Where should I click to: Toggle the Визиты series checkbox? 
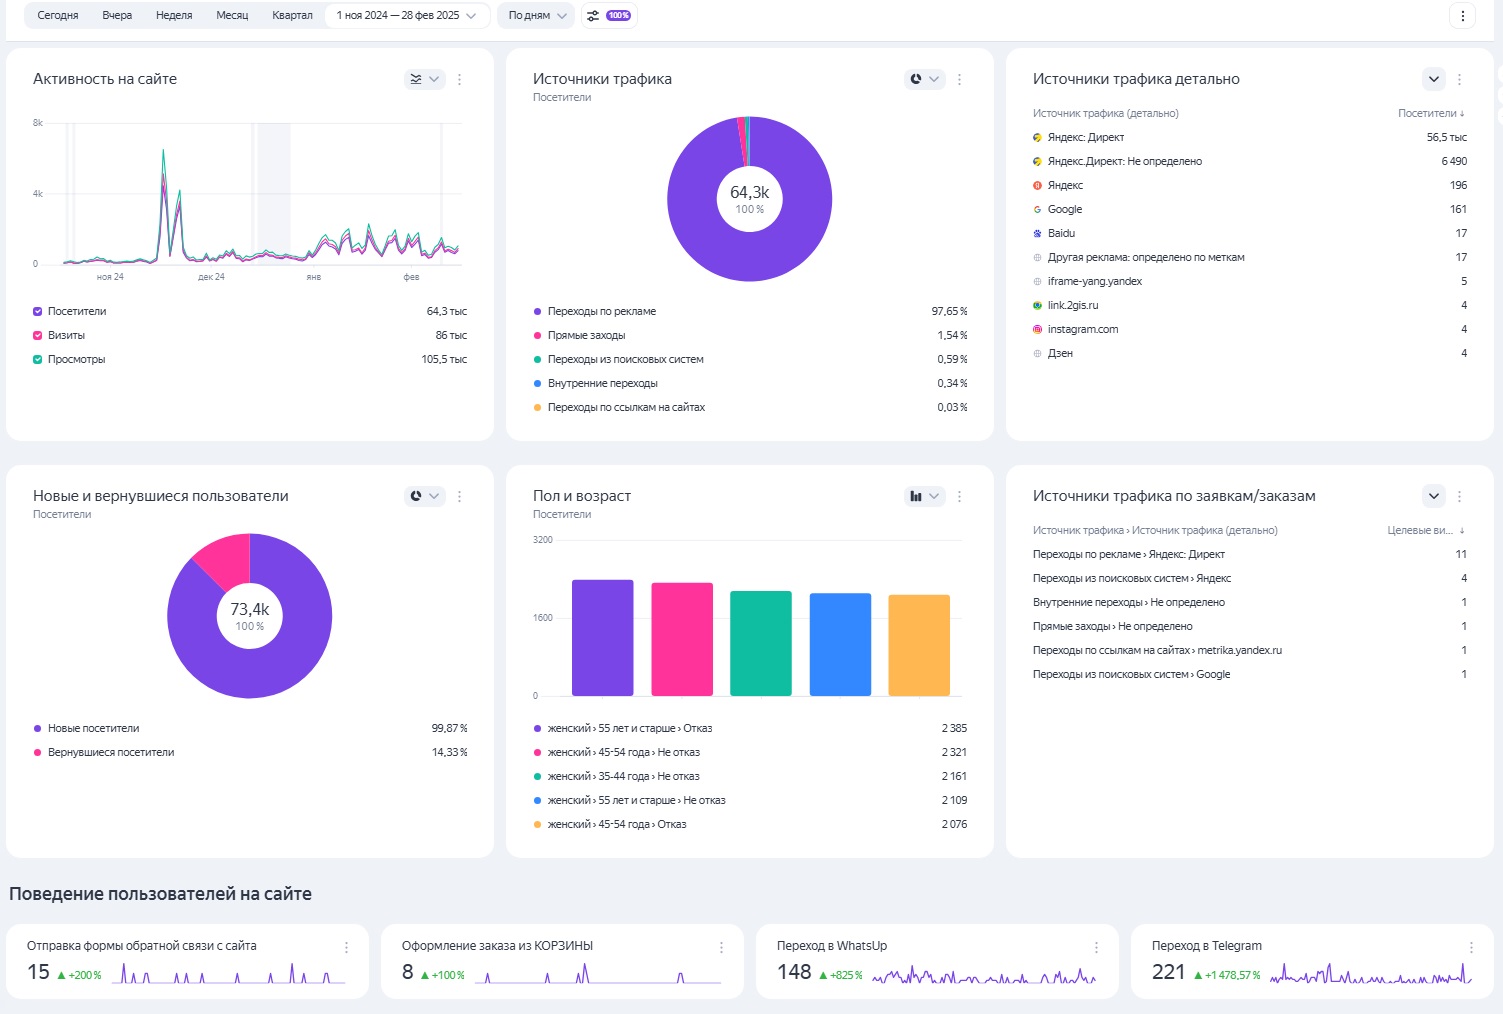pos(38,335)
